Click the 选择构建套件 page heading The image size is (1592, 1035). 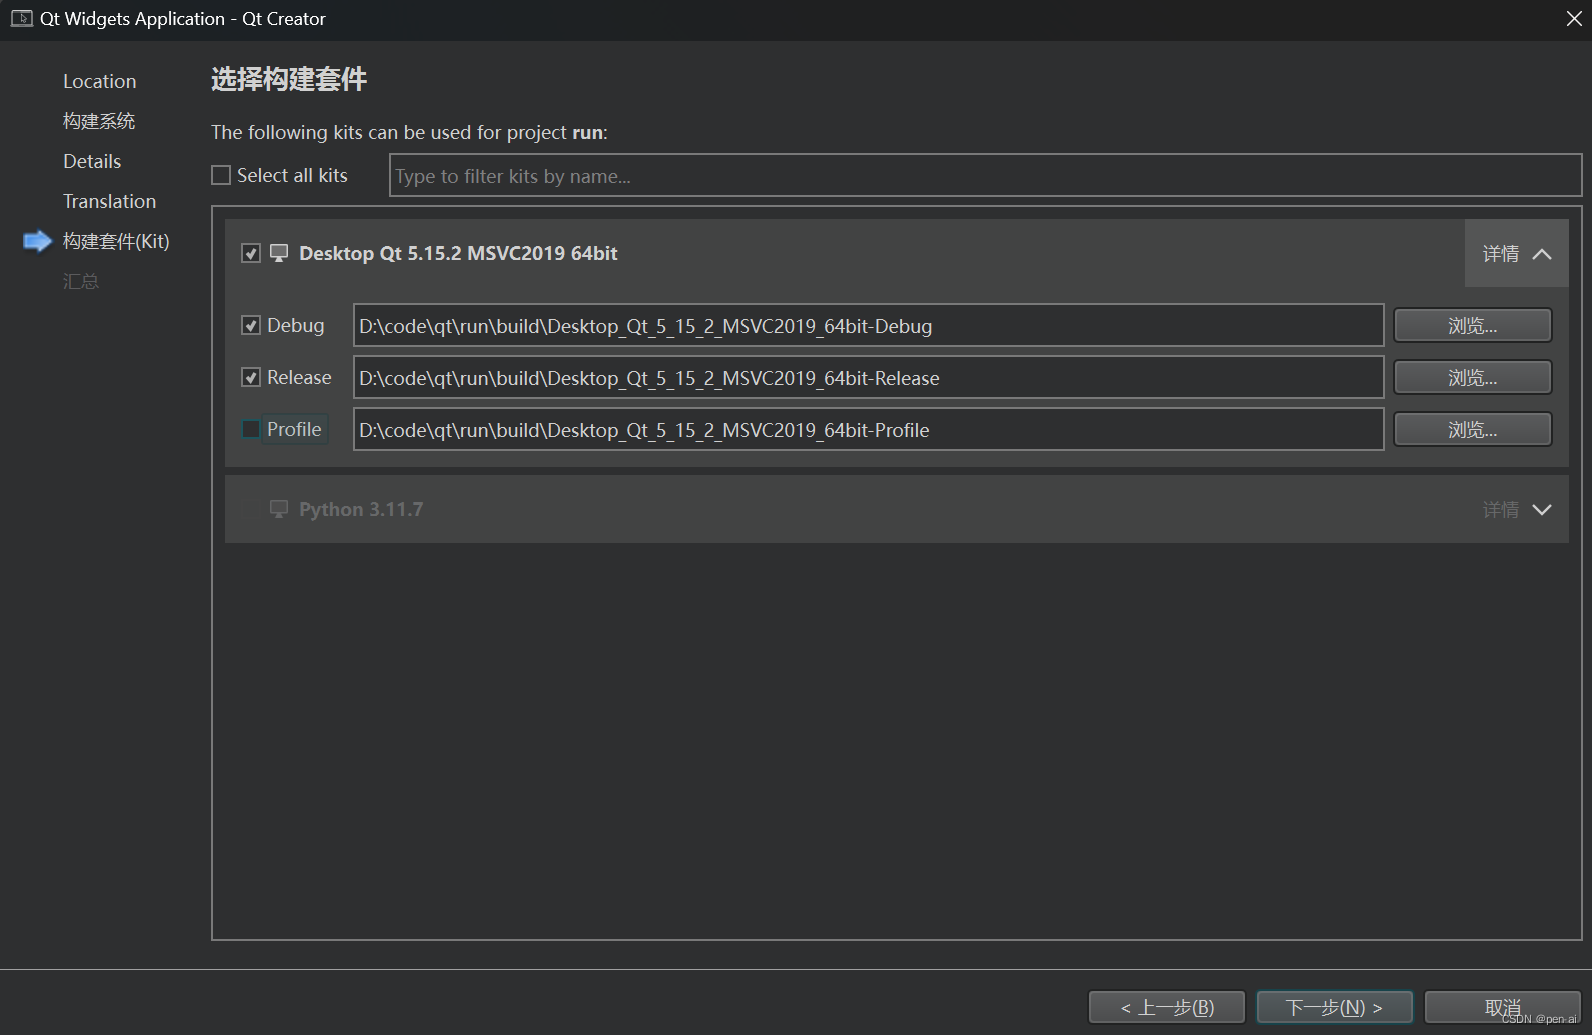coord(289,79)
